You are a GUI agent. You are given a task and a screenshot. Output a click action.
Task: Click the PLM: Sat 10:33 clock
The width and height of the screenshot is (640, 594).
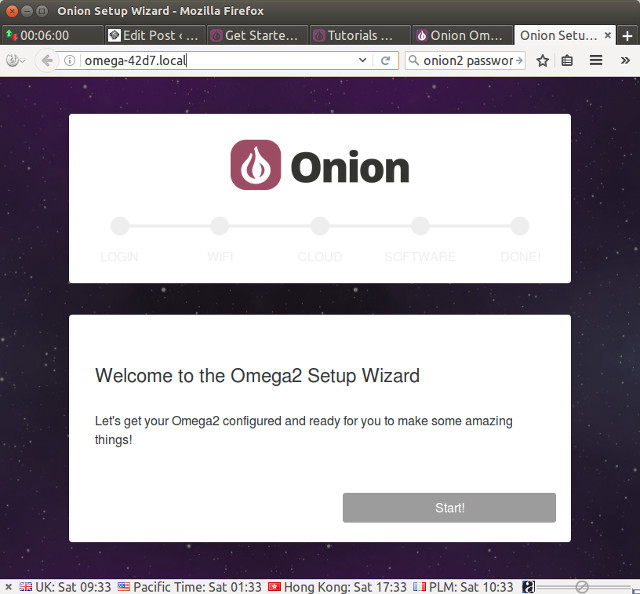(x=463, y=587)
